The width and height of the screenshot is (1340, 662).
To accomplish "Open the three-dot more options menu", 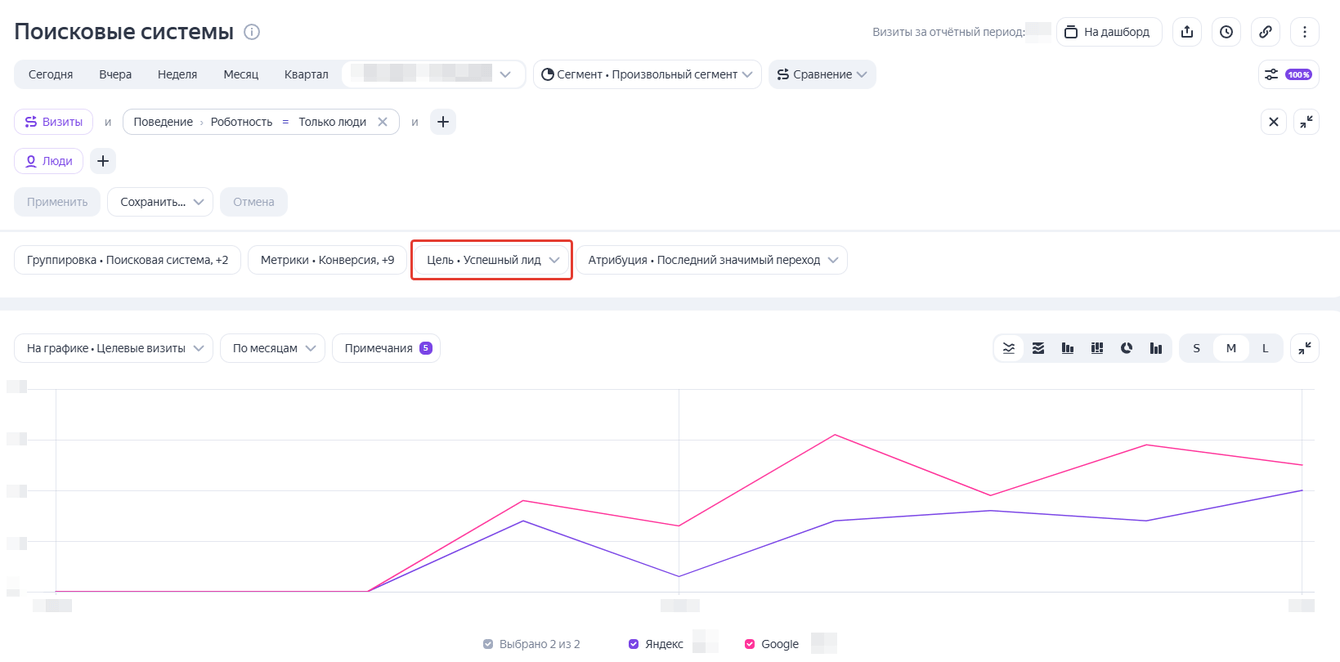I will pyautogui.click(x=1304, y=32).
